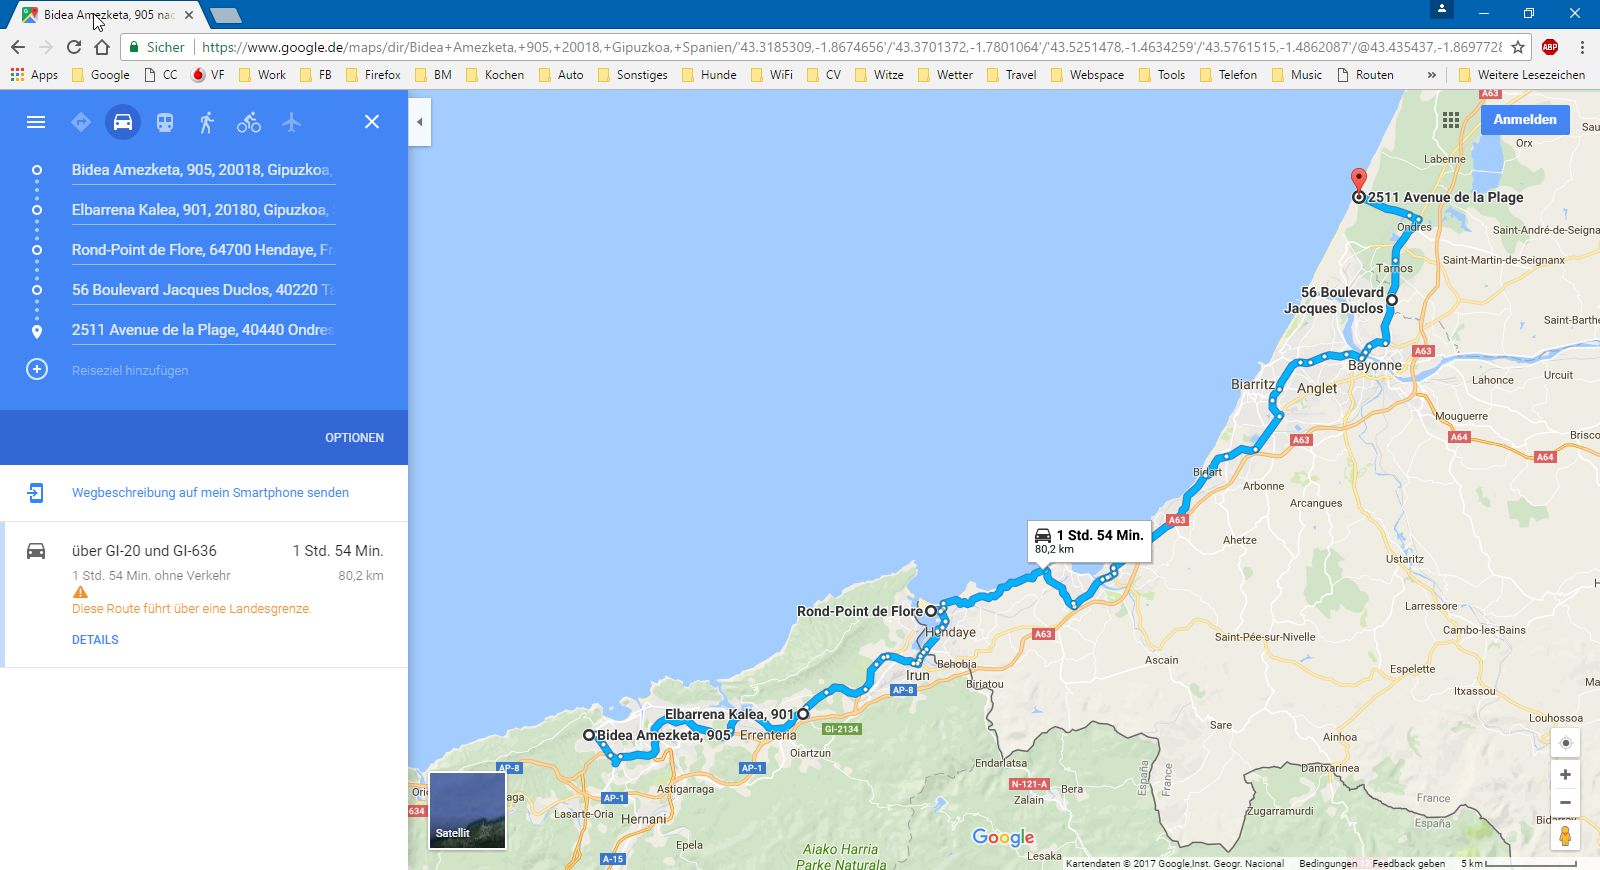Open the OPTIONEN route options

(354, 438)
